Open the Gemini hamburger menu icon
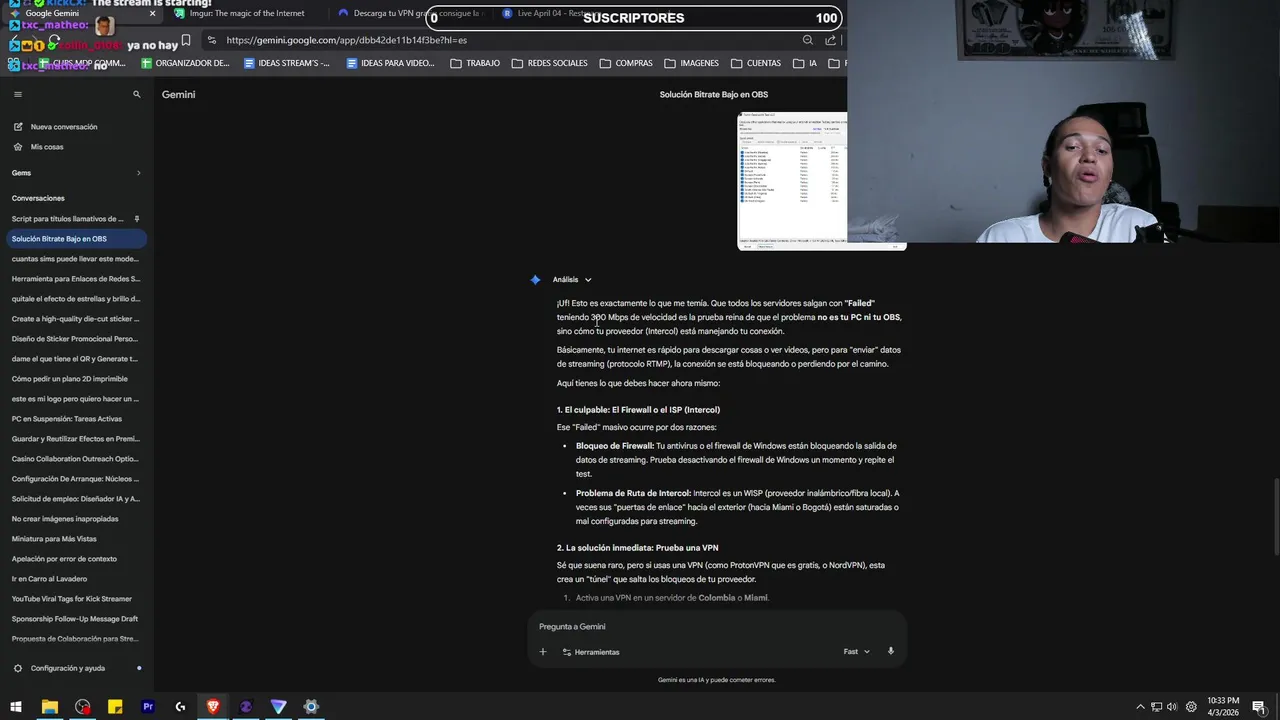This screenshot has width=1280, height=720. click(17, 94)
